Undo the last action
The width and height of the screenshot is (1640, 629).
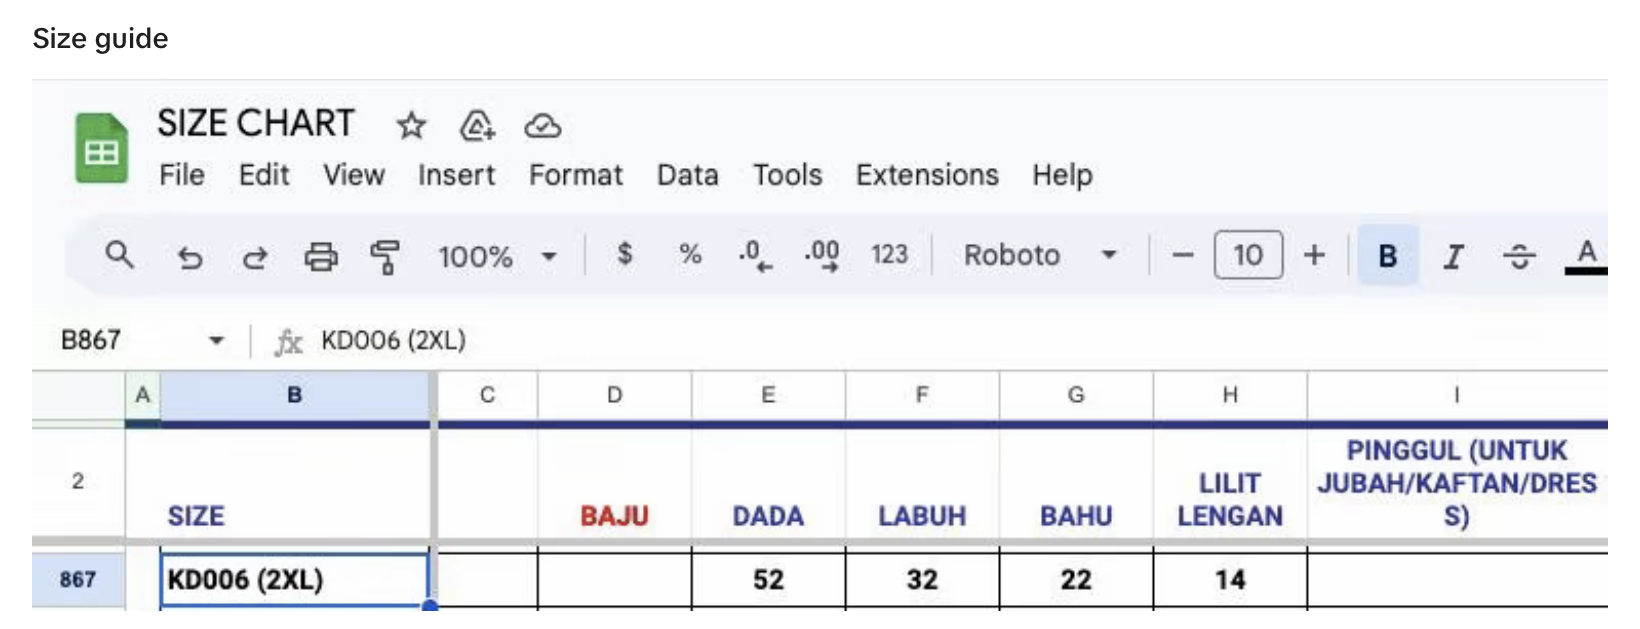tap(189, 257)
